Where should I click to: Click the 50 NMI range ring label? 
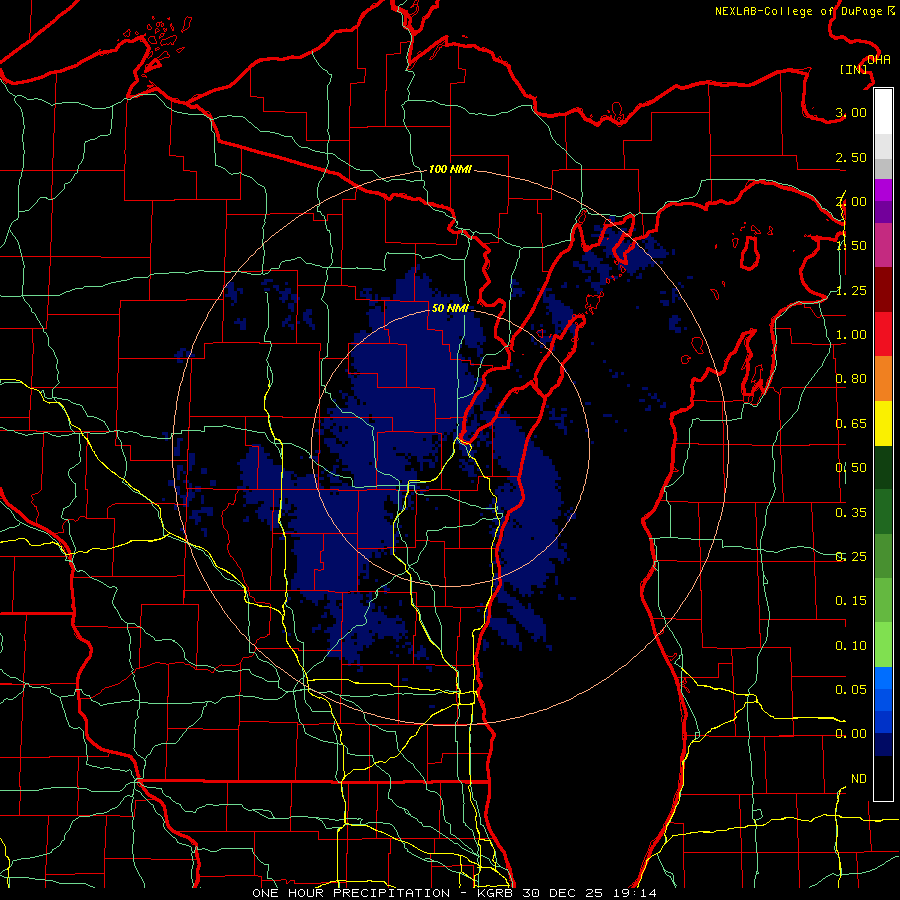click(x=450, y=308)
